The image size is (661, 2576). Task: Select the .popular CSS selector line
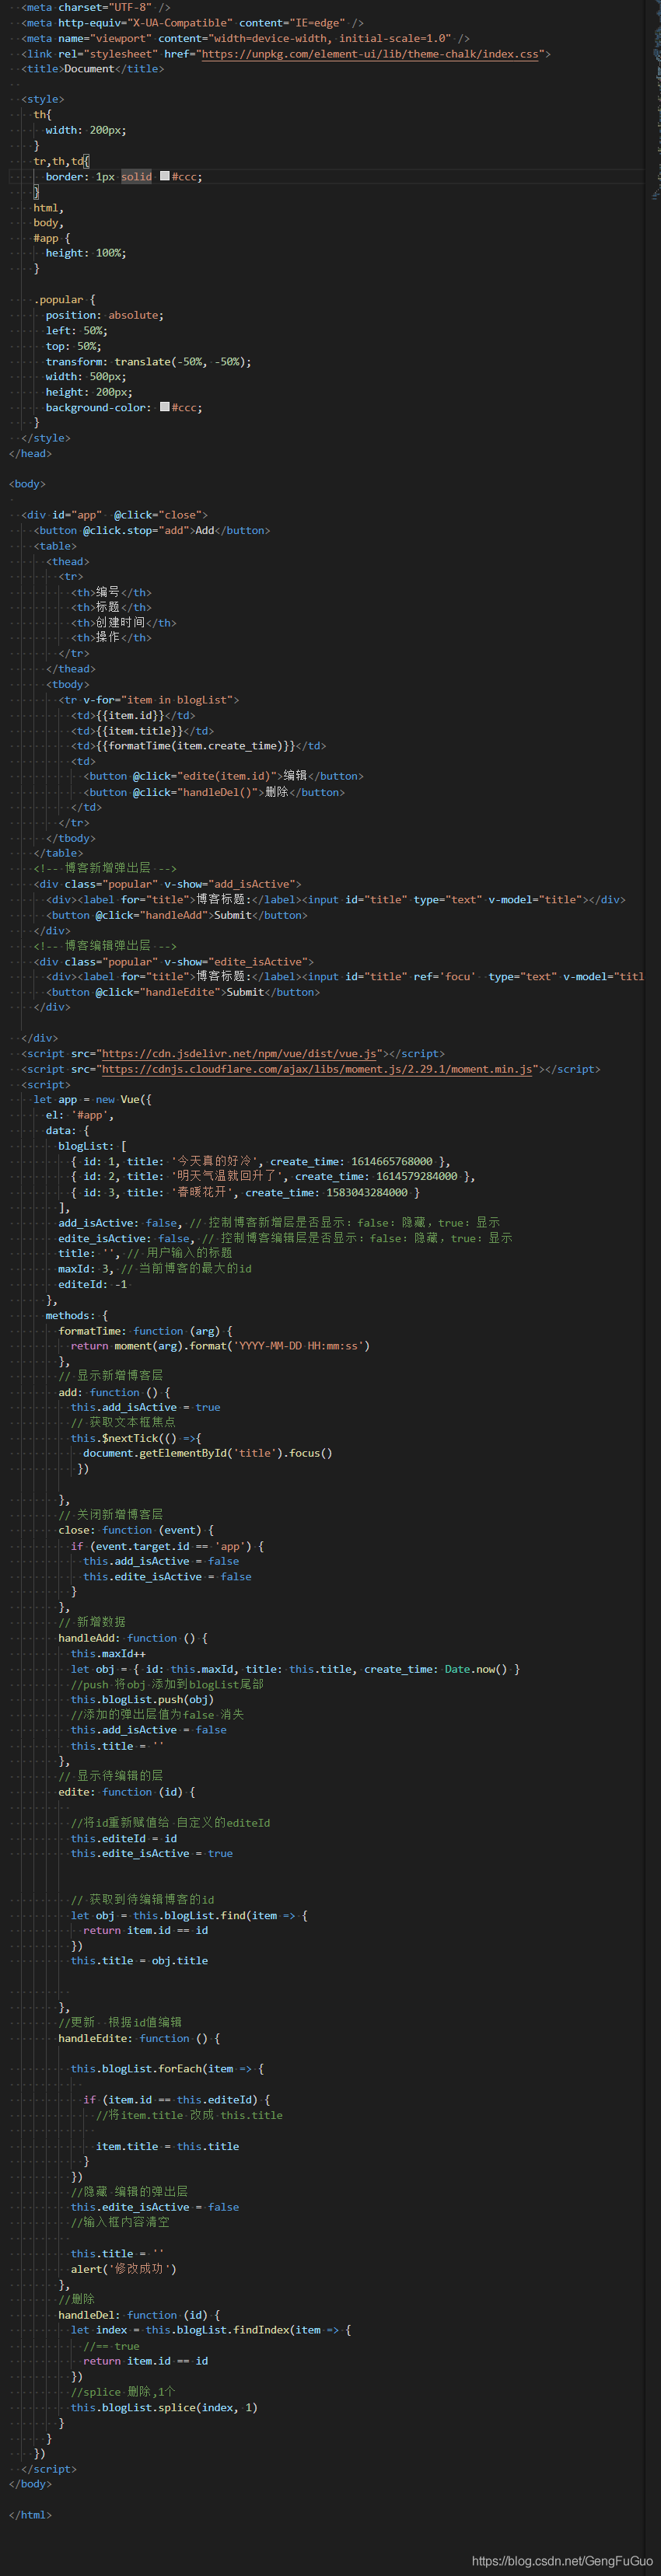(65, 299)
